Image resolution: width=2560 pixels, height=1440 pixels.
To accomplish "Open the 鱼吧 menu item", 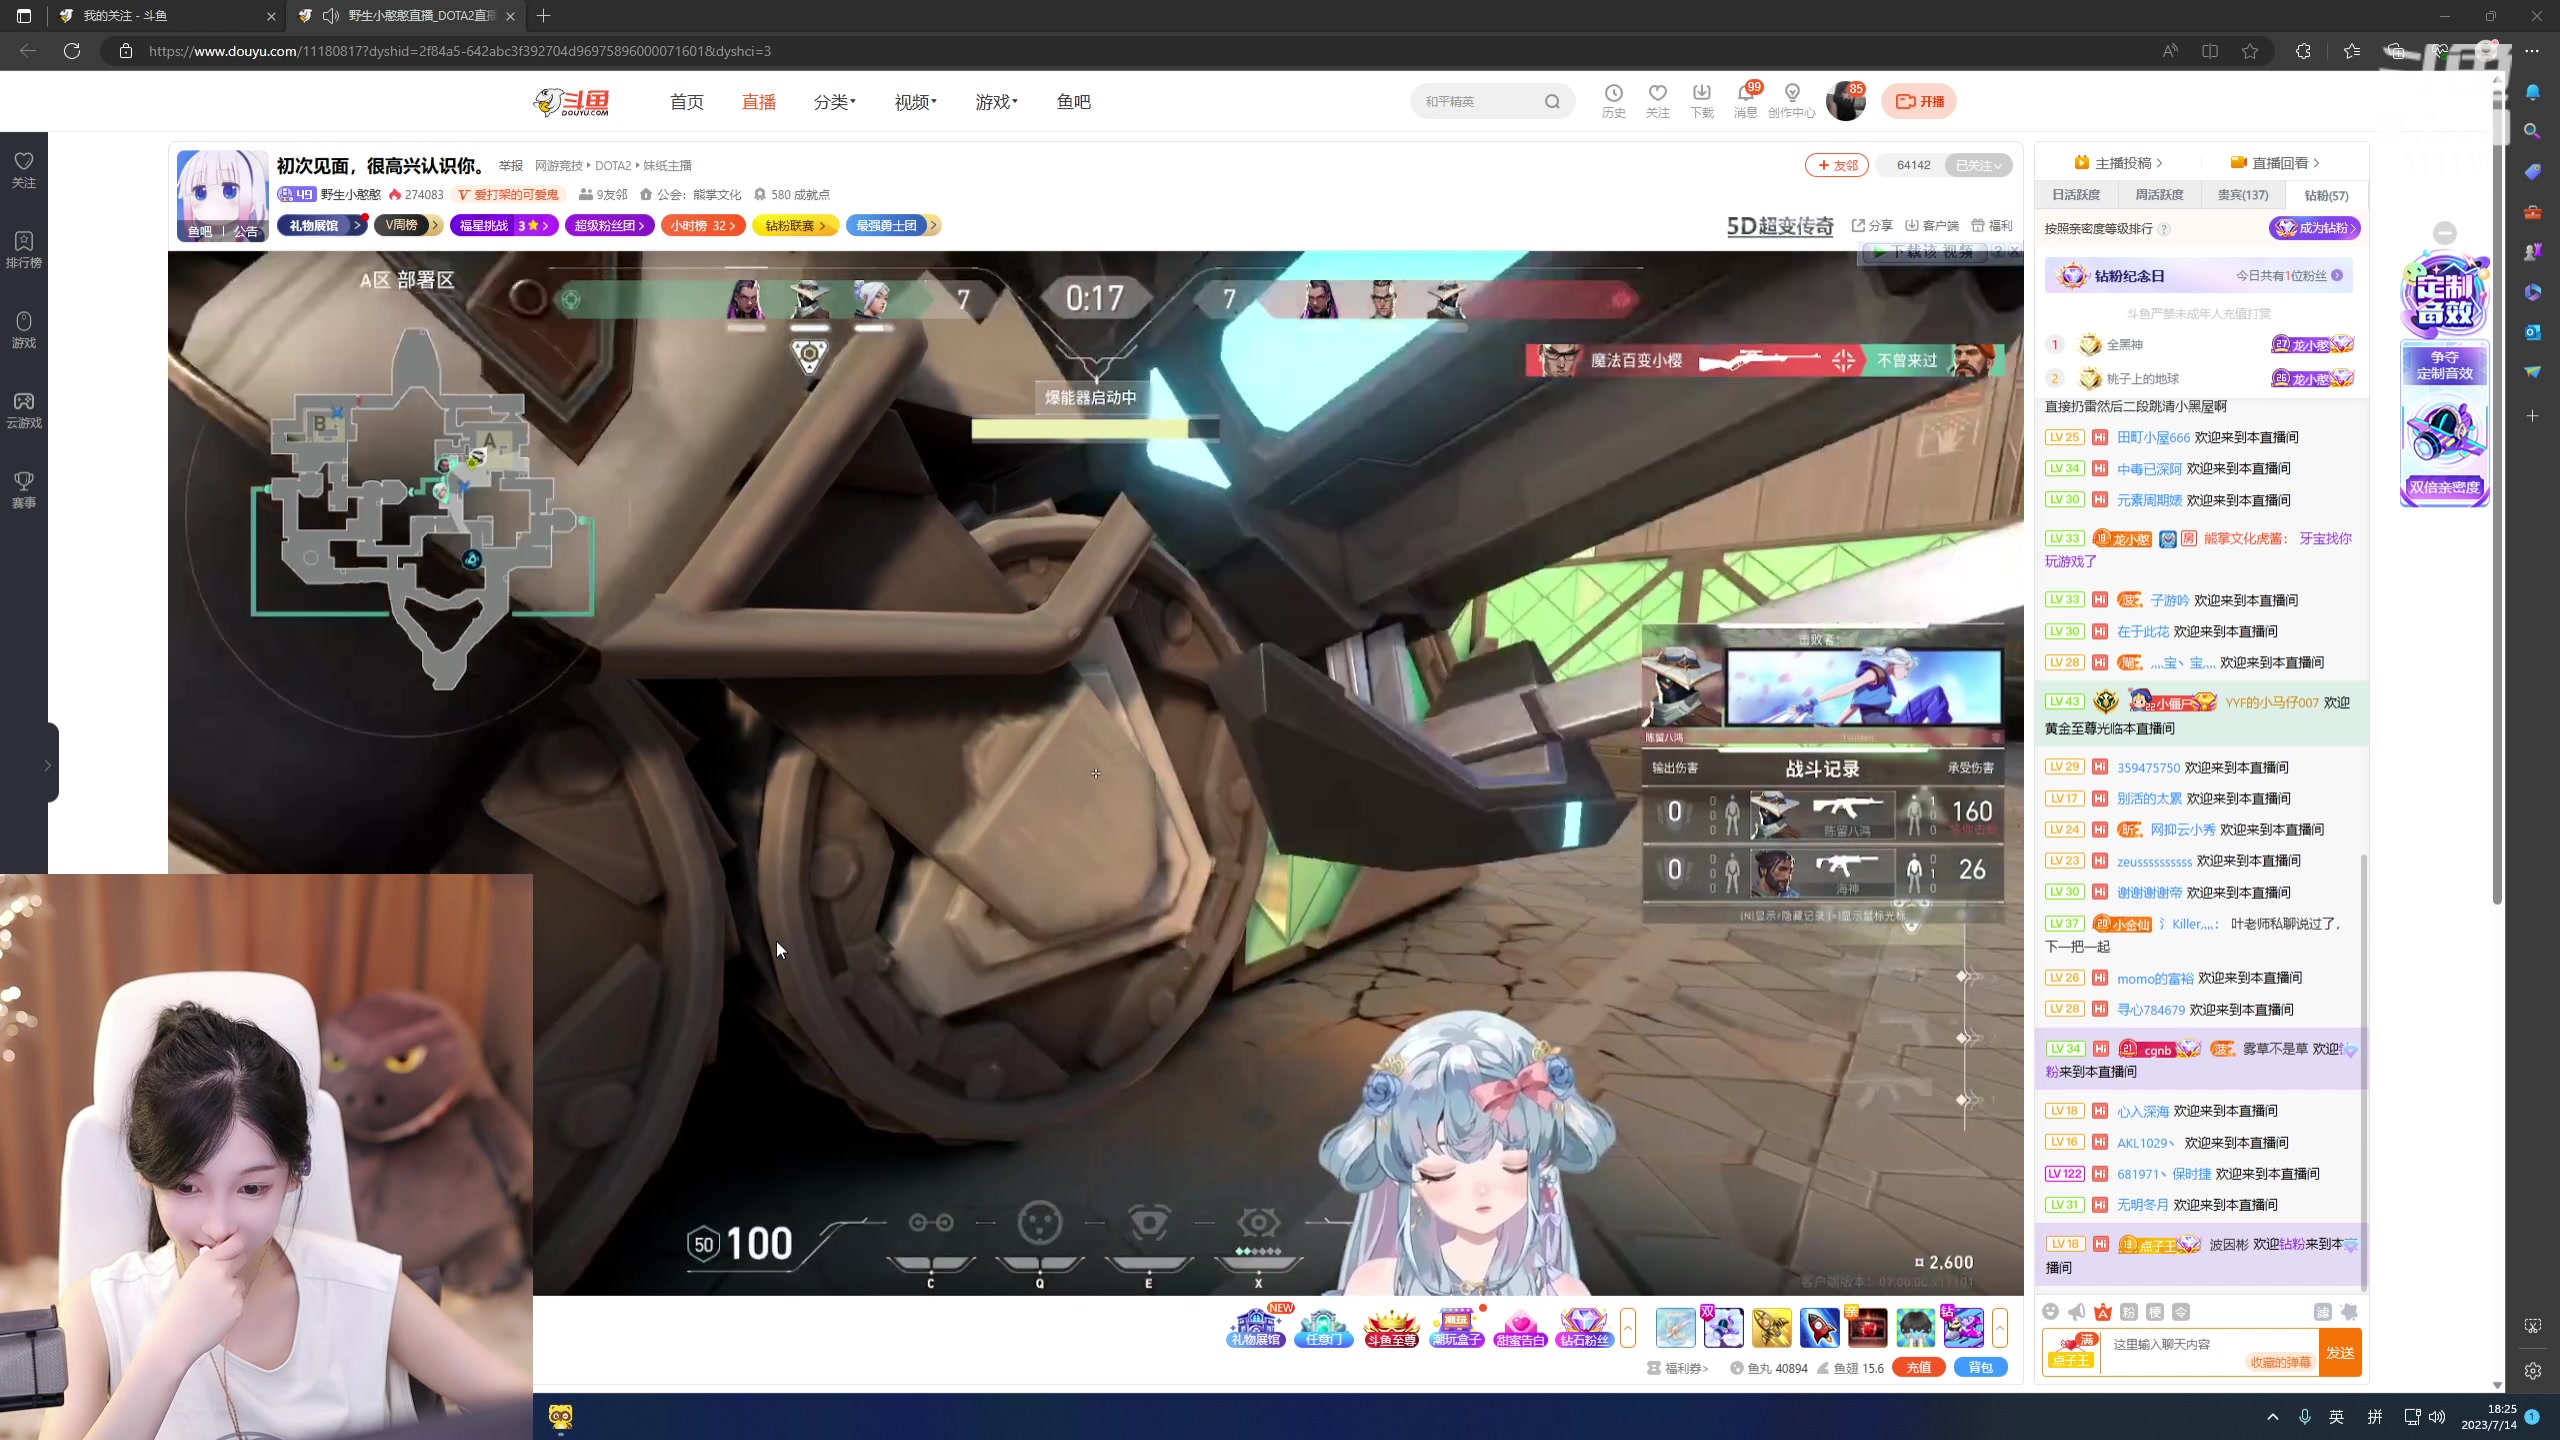I will pyautogui.click(x=1072, y=101).
